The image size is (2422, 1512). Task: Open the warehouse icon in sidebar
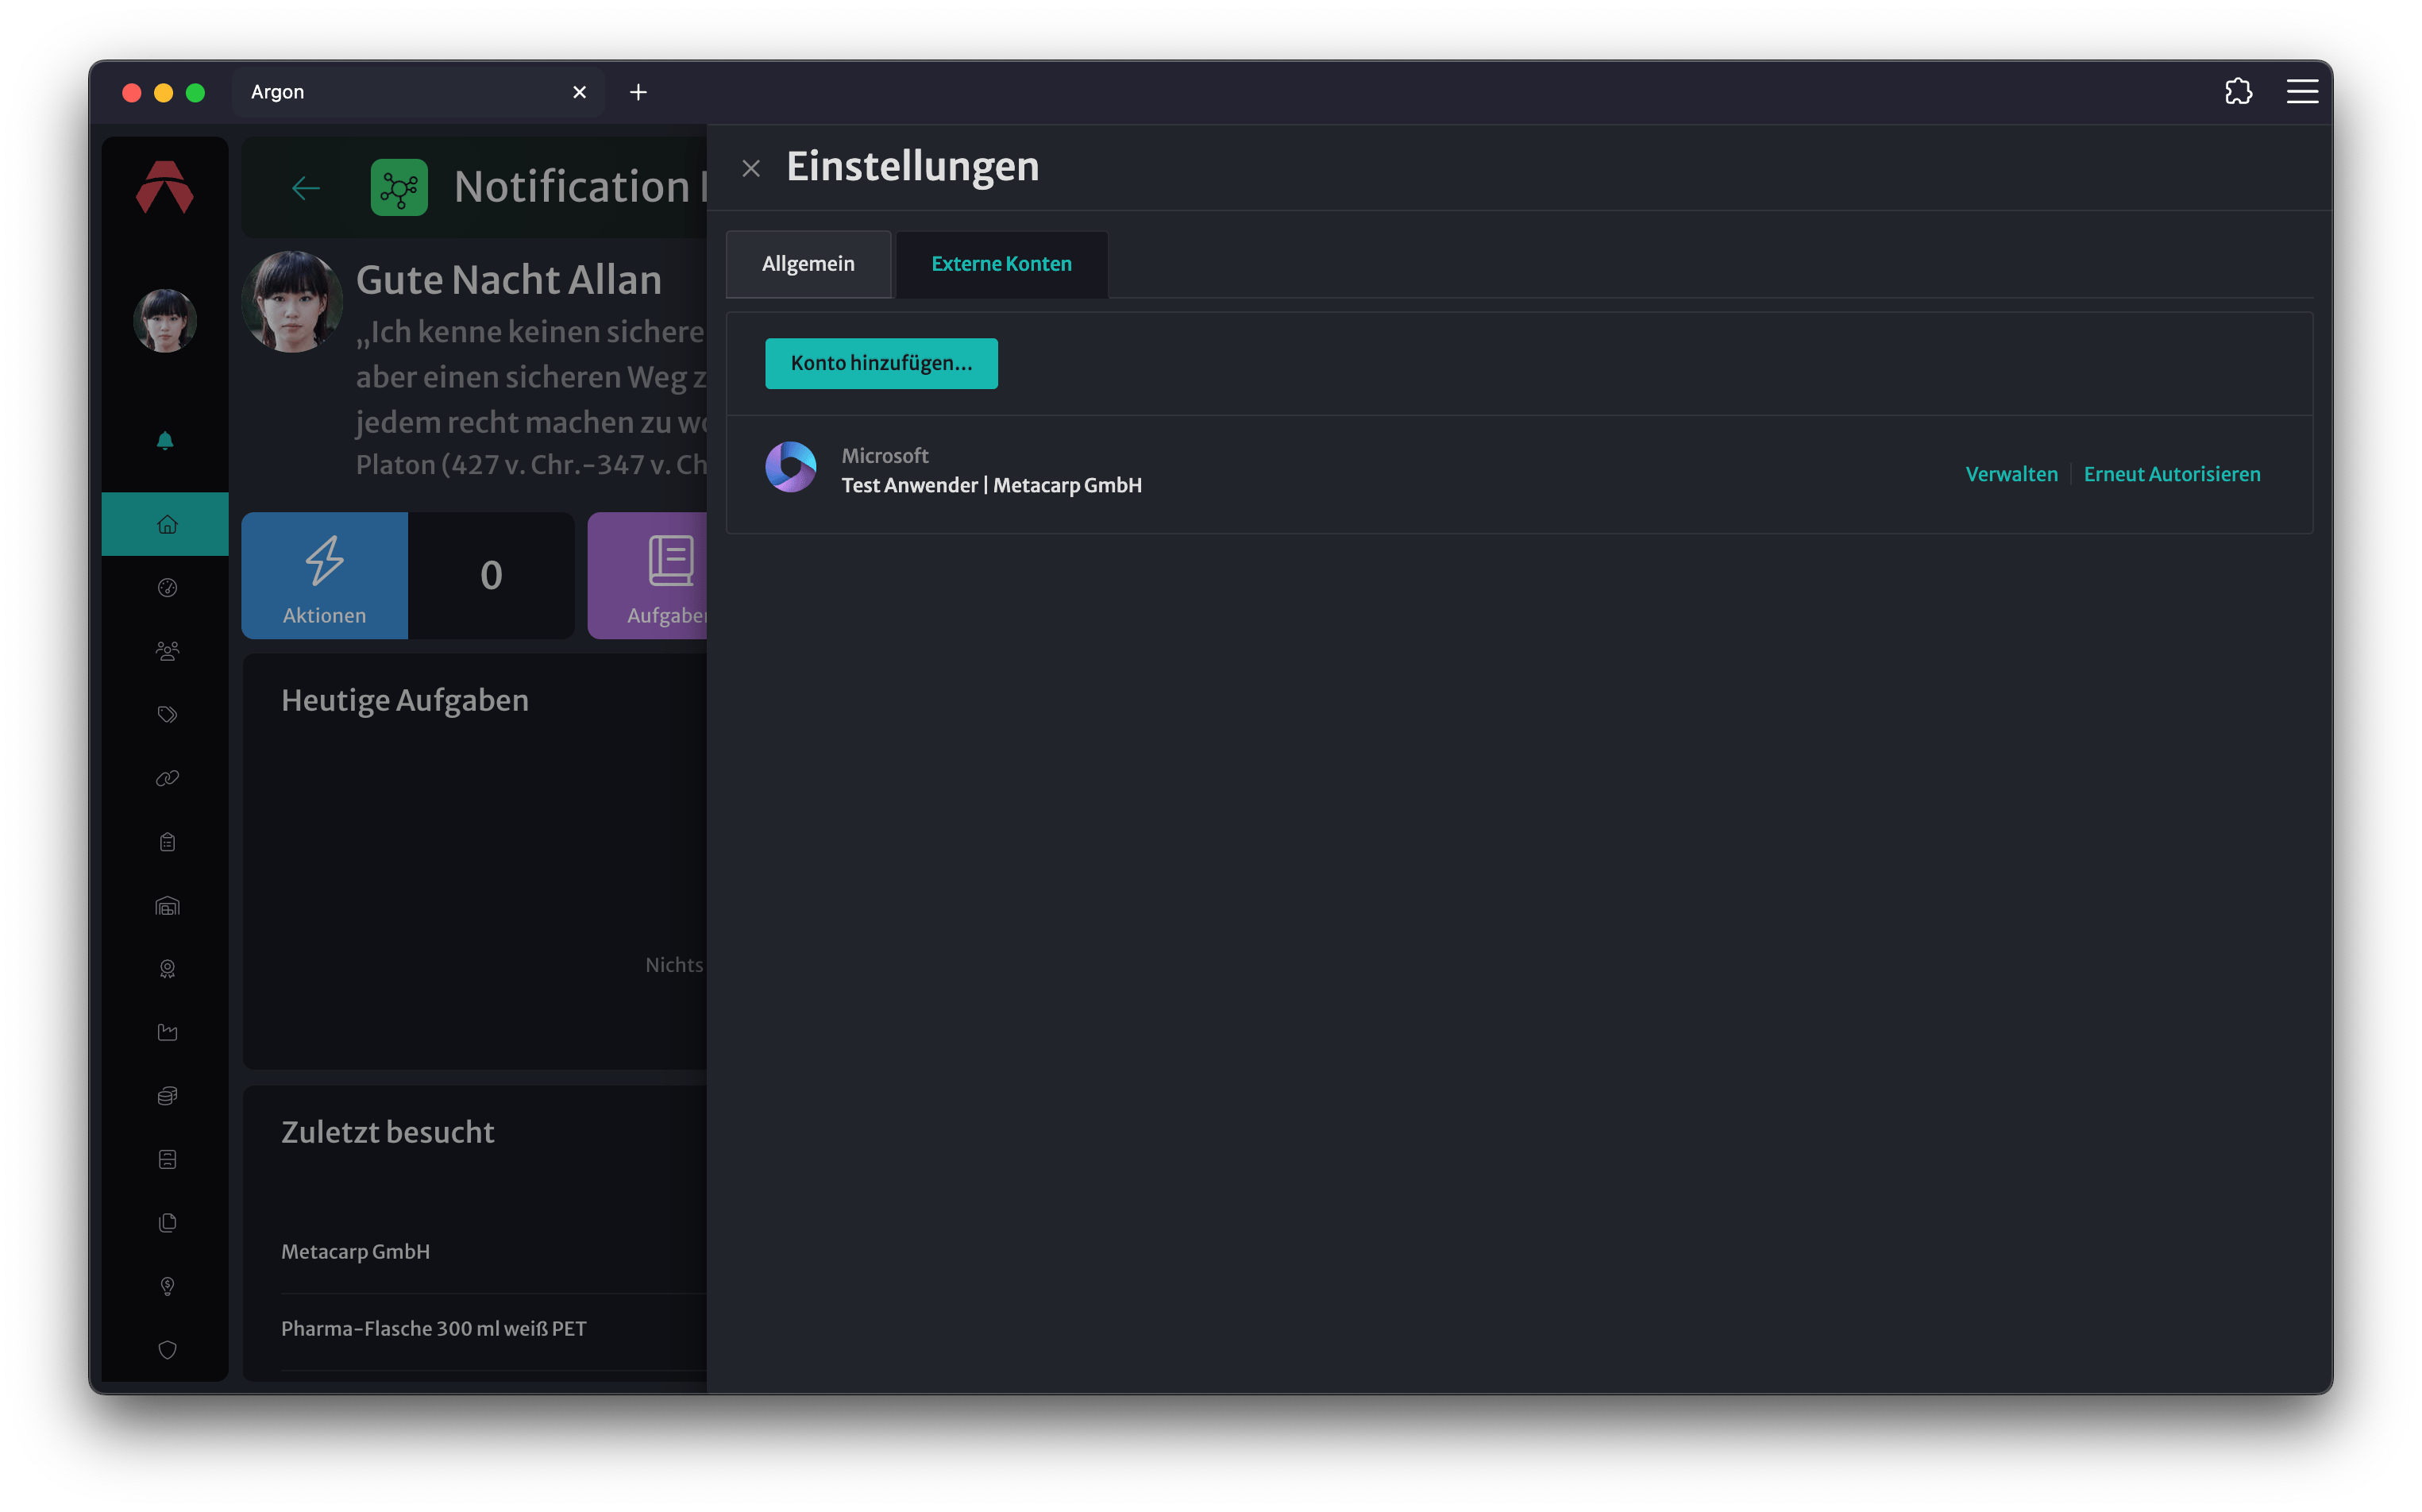167,906
